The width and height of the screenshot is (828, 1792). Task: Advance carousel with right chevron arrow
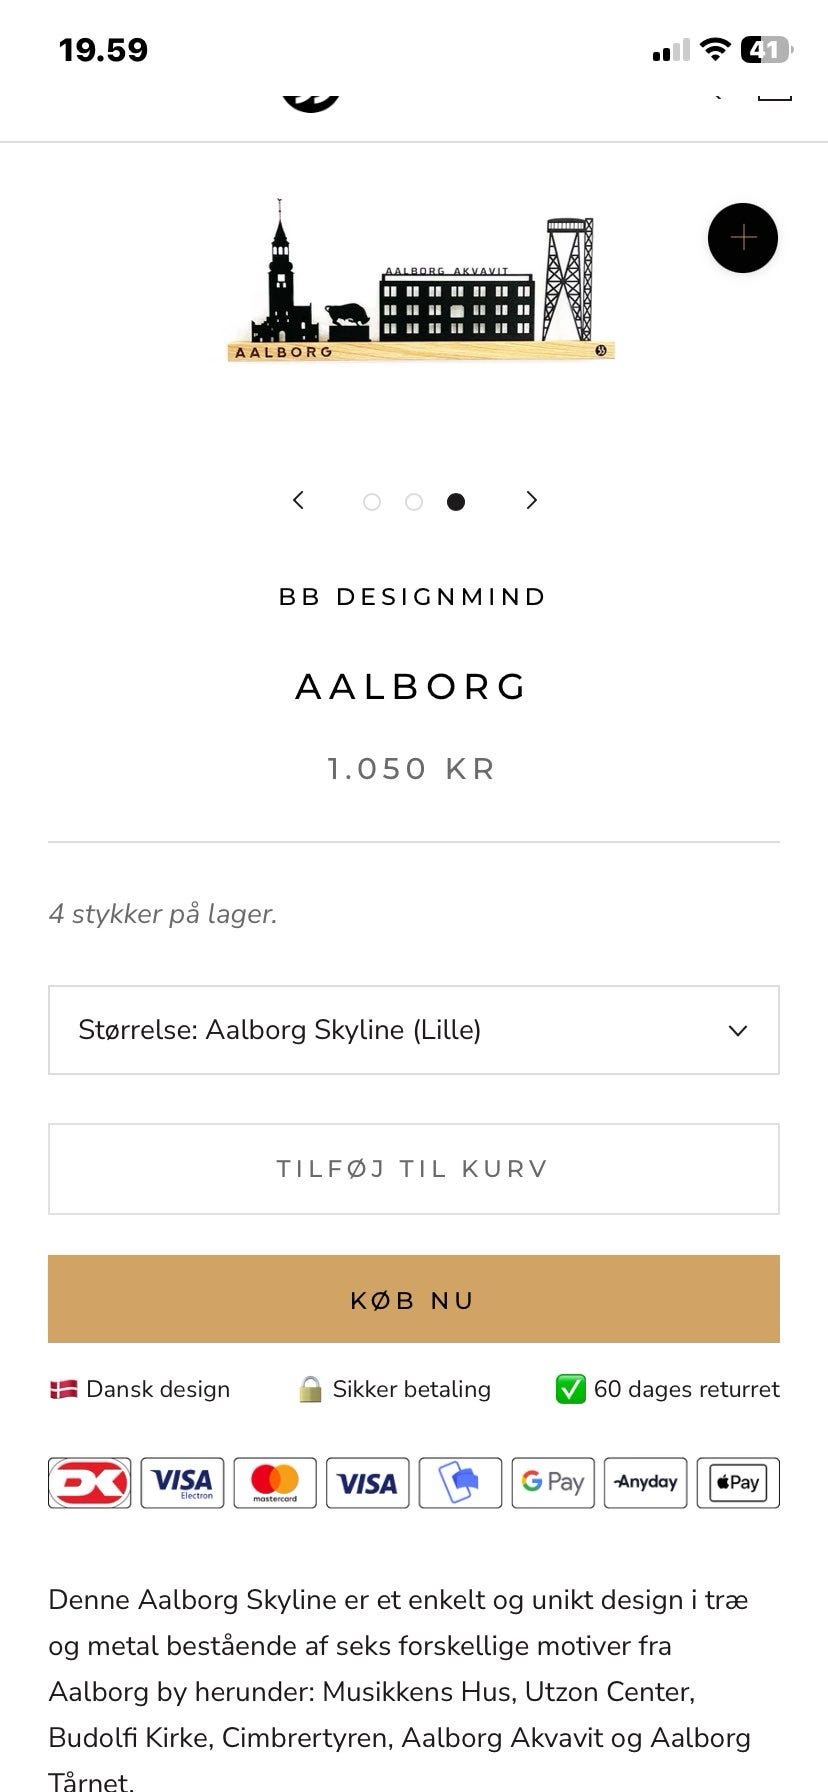(531, 500)
